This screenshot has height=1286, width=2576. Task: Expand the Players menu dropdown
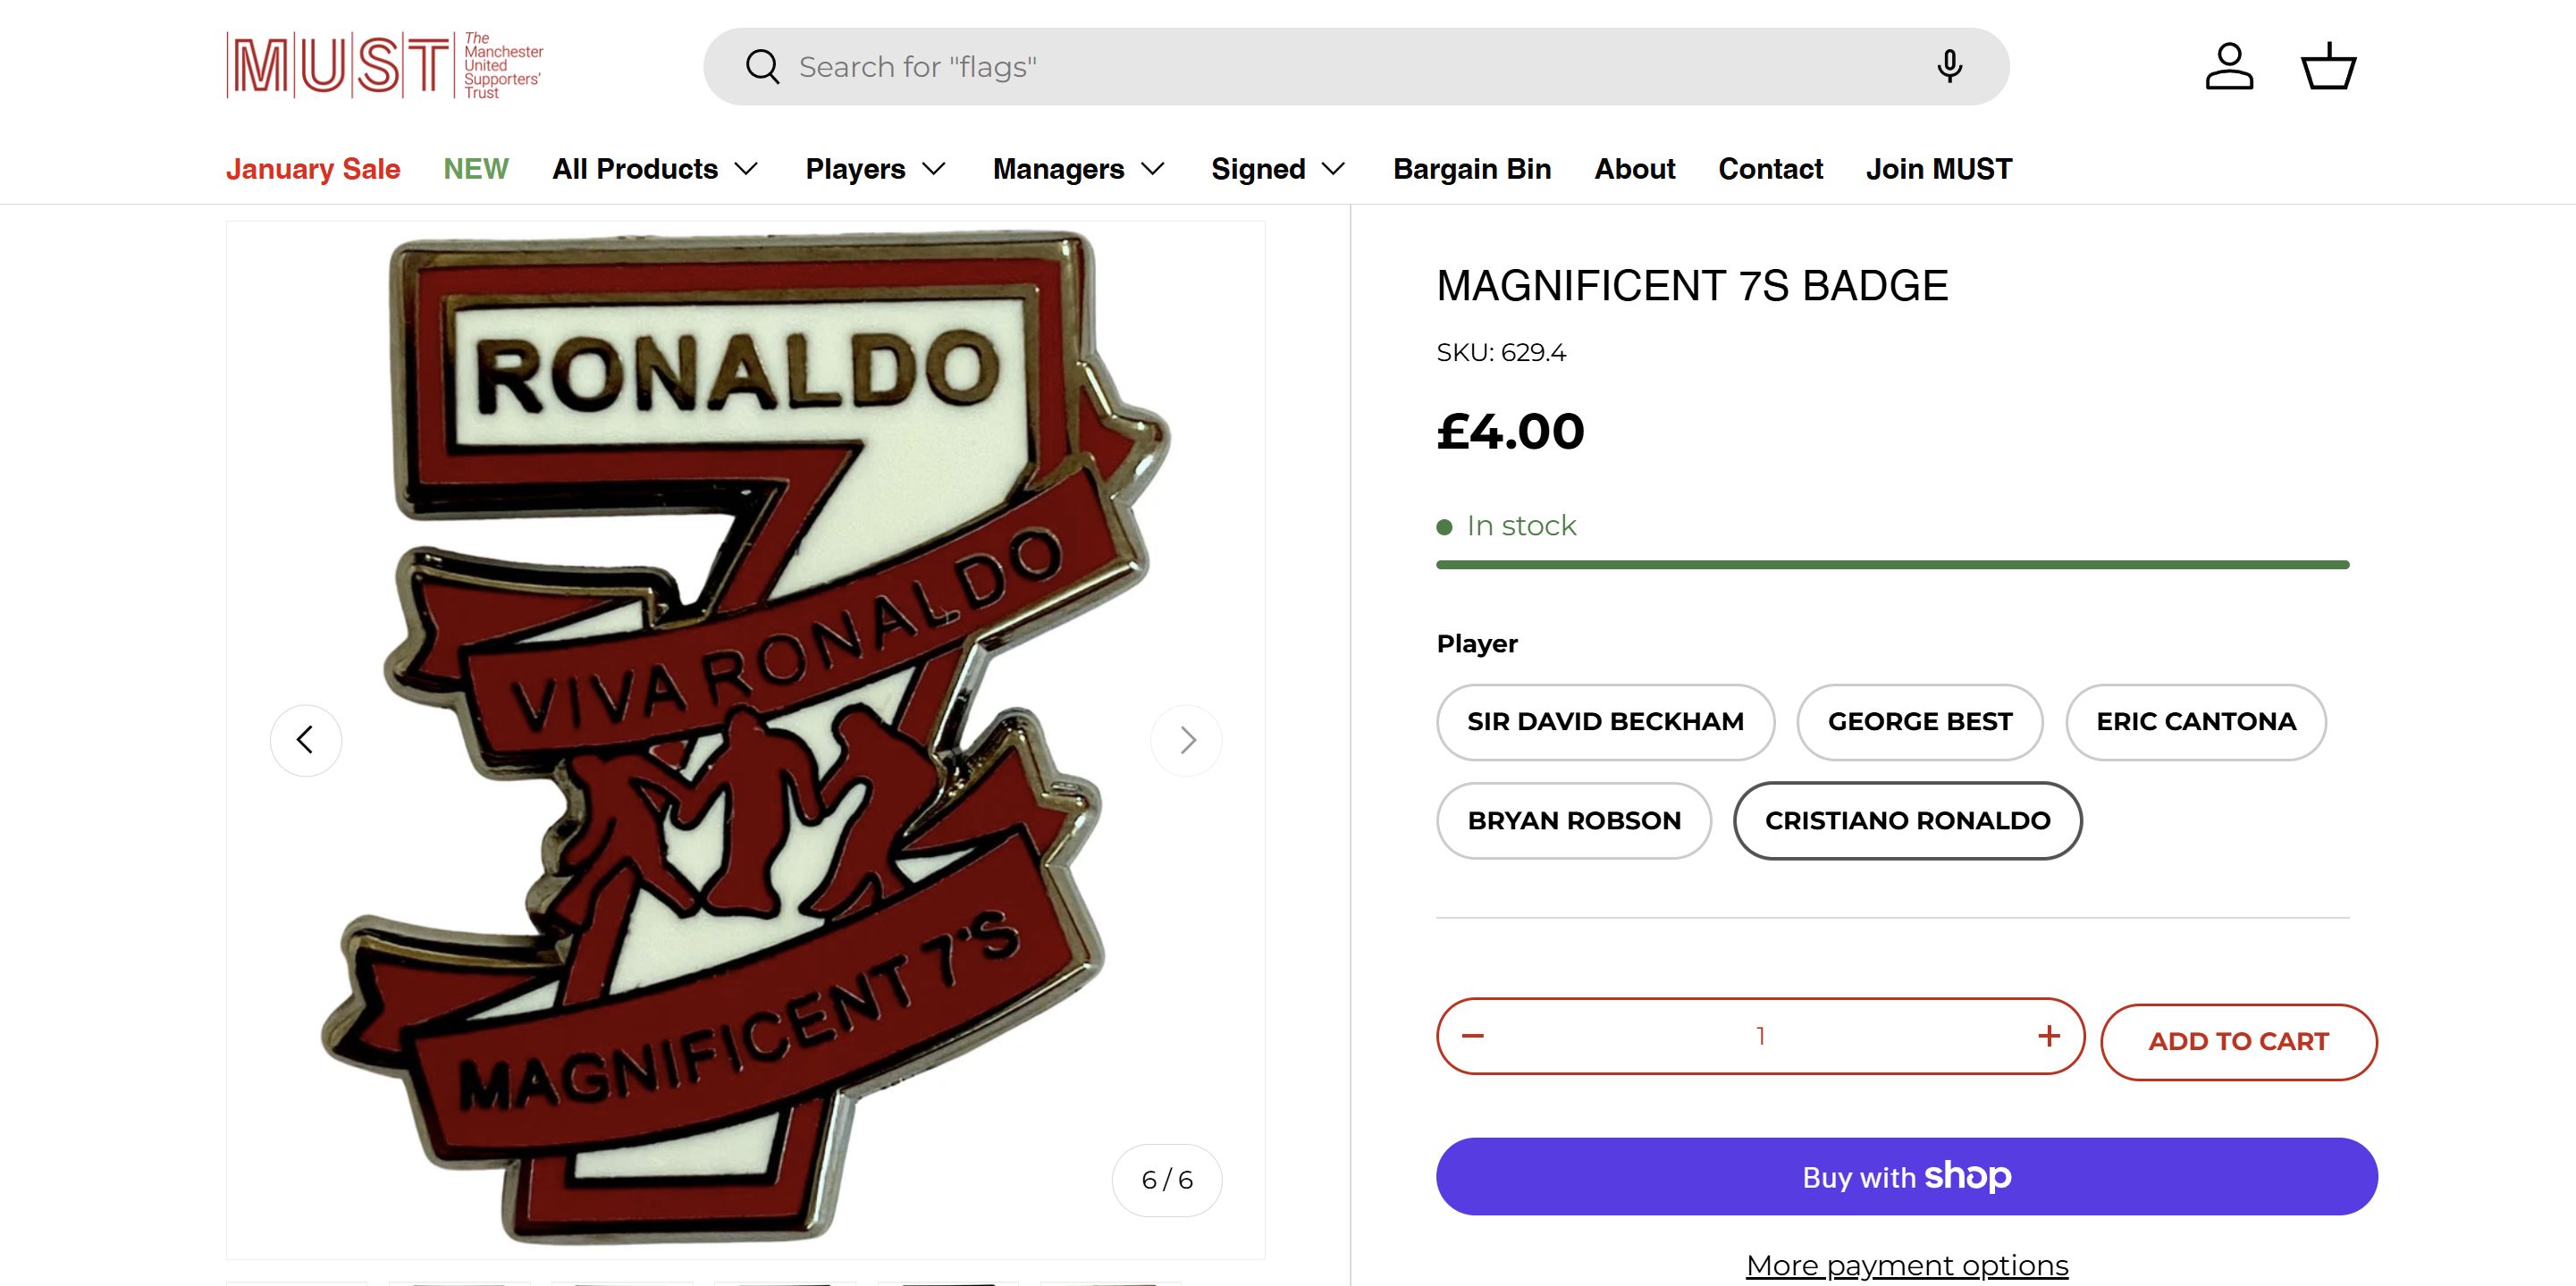click(875, 169)
